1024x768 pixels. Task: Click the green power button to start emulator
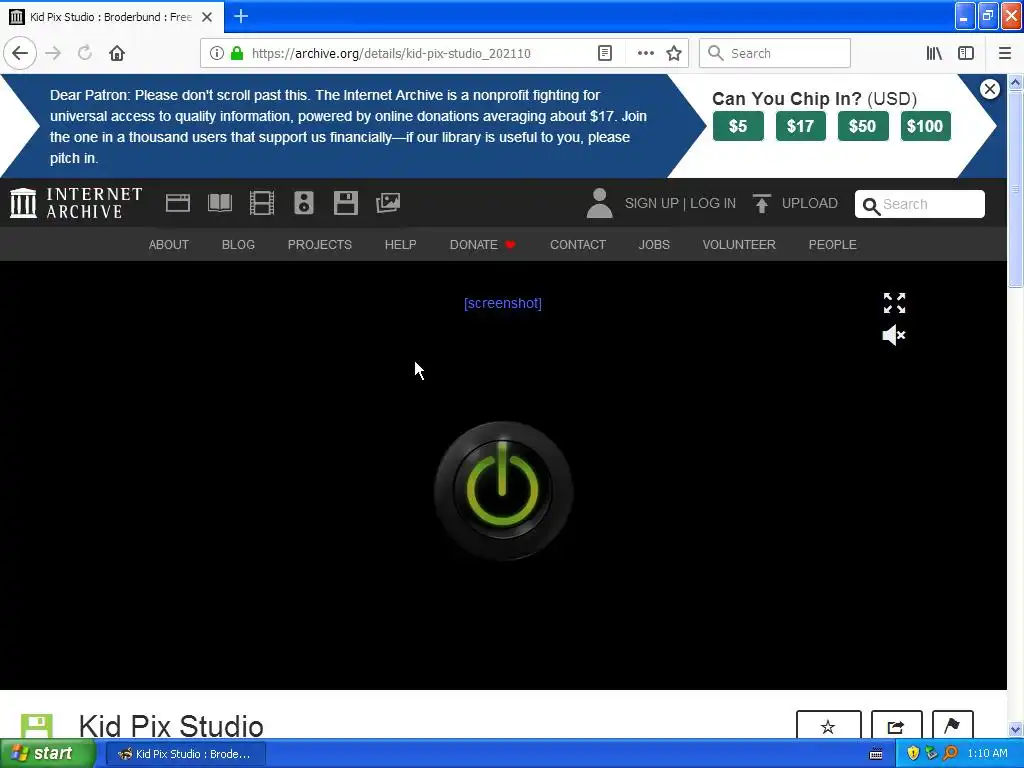tap(504, 490)
